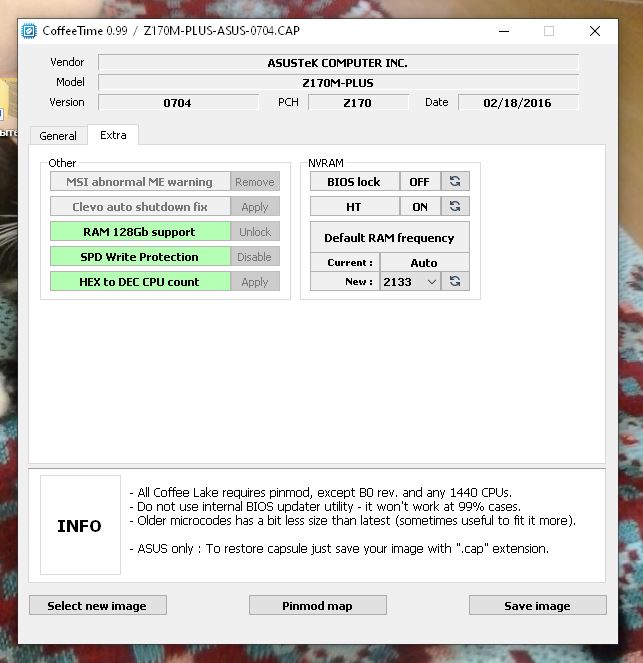Viewport: 643px width, 663px height.
Task: Click Remove for MSI abnormal ME warning
Action: 255,182
